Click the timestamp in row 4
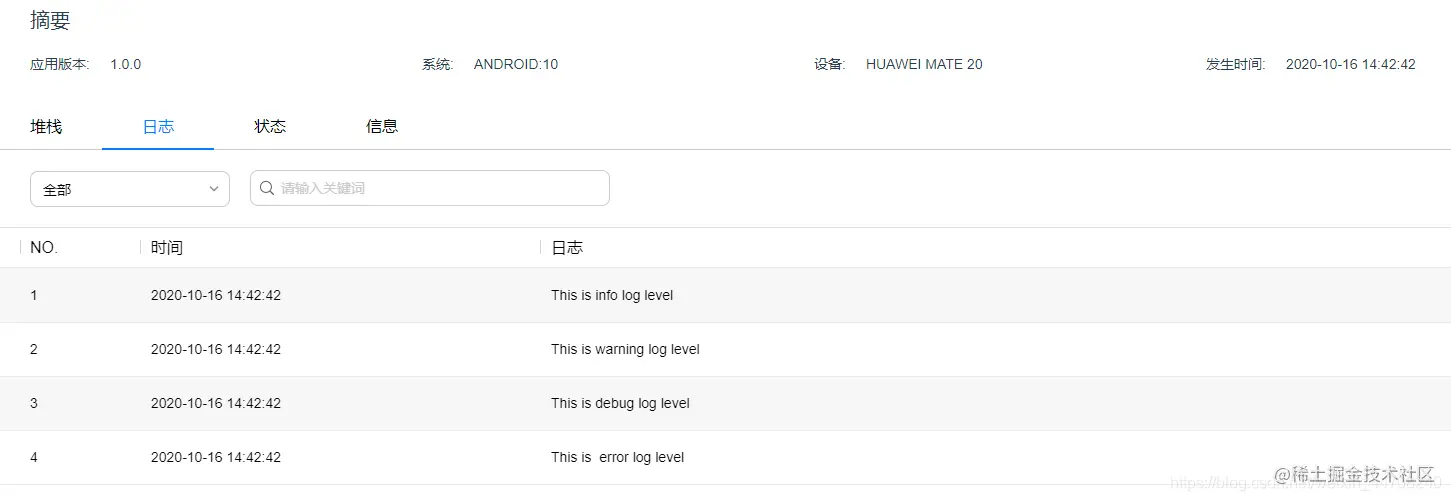 pyautogui.click(x=216, y=457)
